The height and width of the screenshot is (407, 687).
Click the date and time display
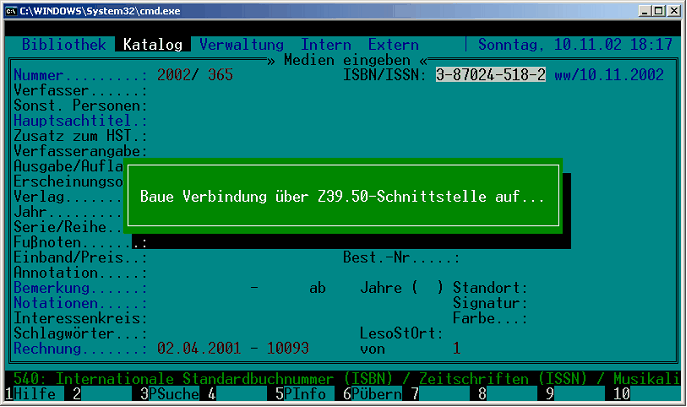574,45
